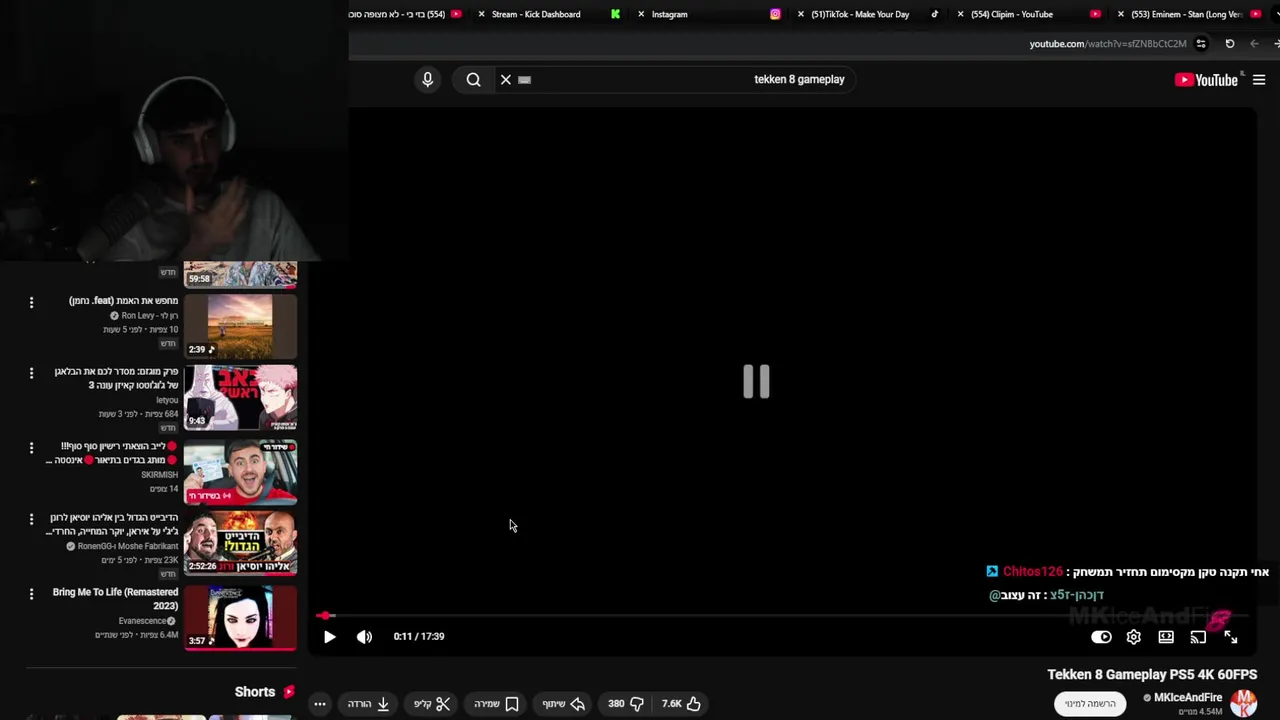Go back in browser history

1254,44
